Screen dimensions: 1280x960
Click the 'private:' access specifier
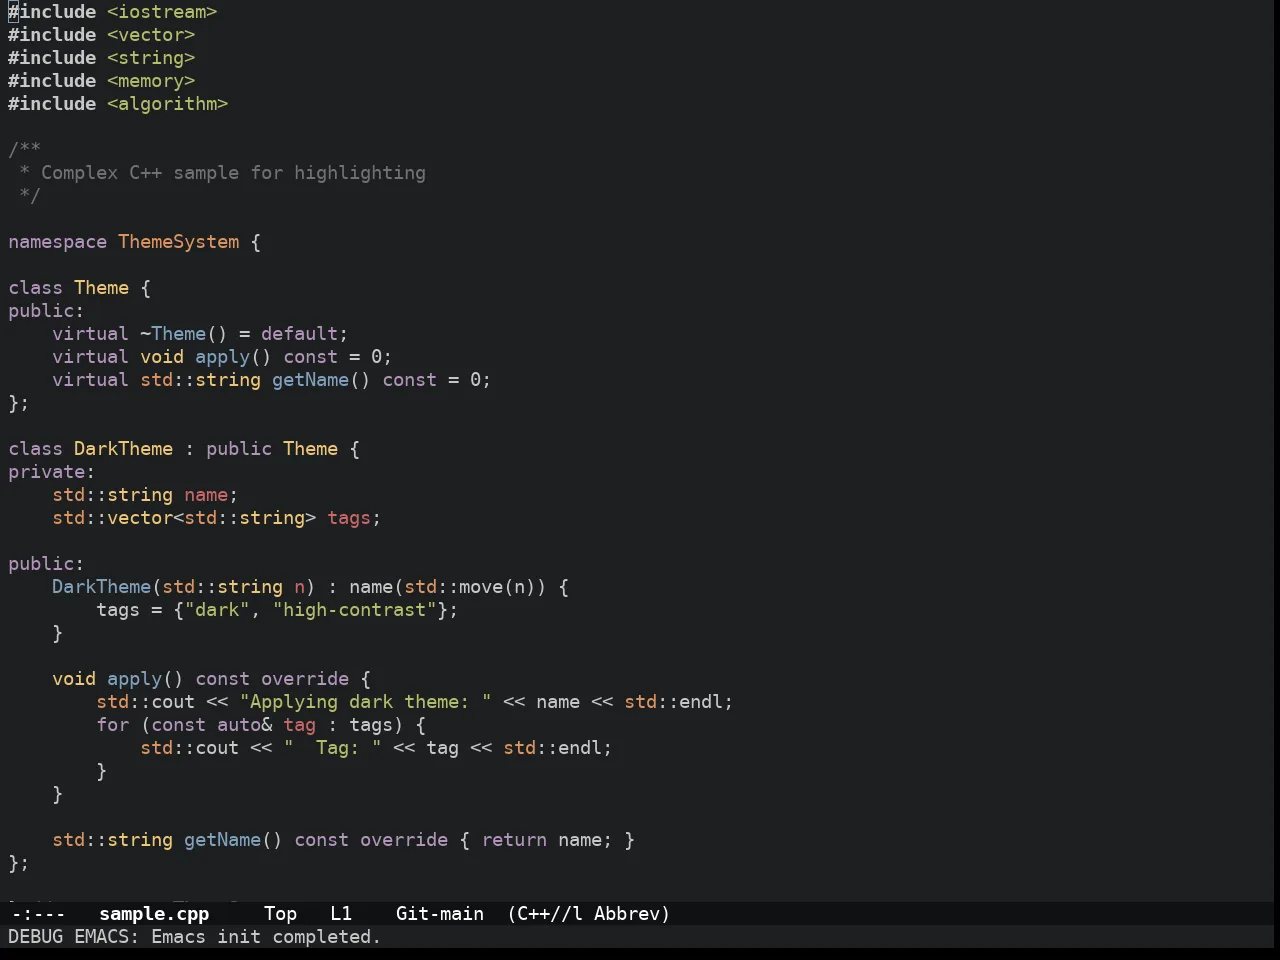coord(51,472)
